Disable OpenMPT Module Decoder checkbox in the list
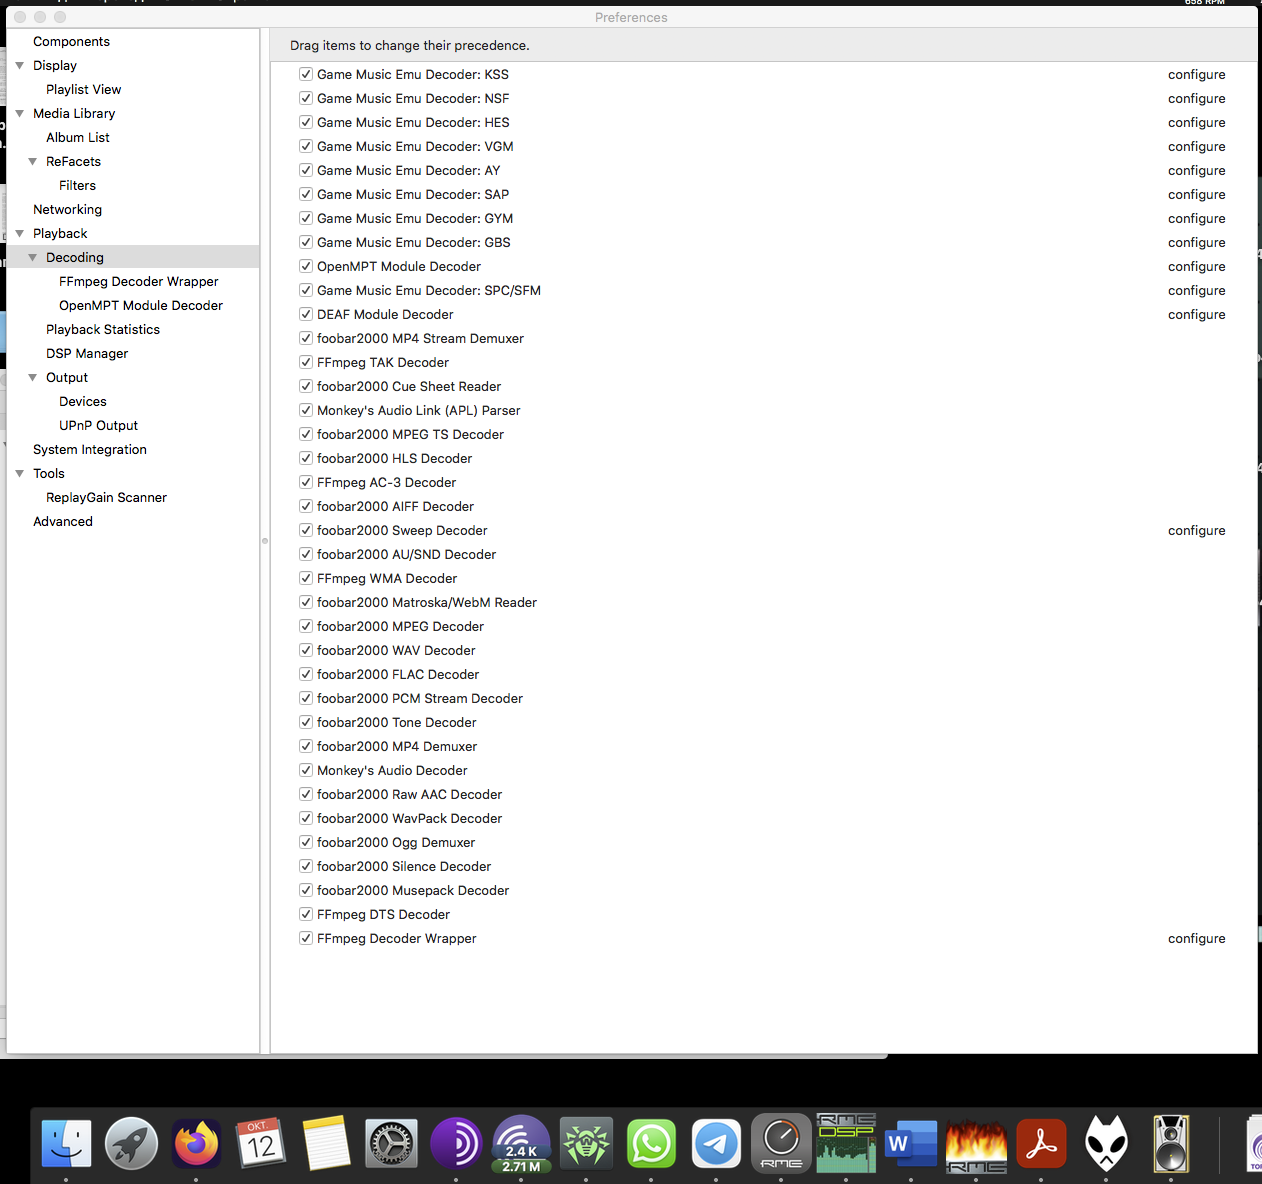 306,266
